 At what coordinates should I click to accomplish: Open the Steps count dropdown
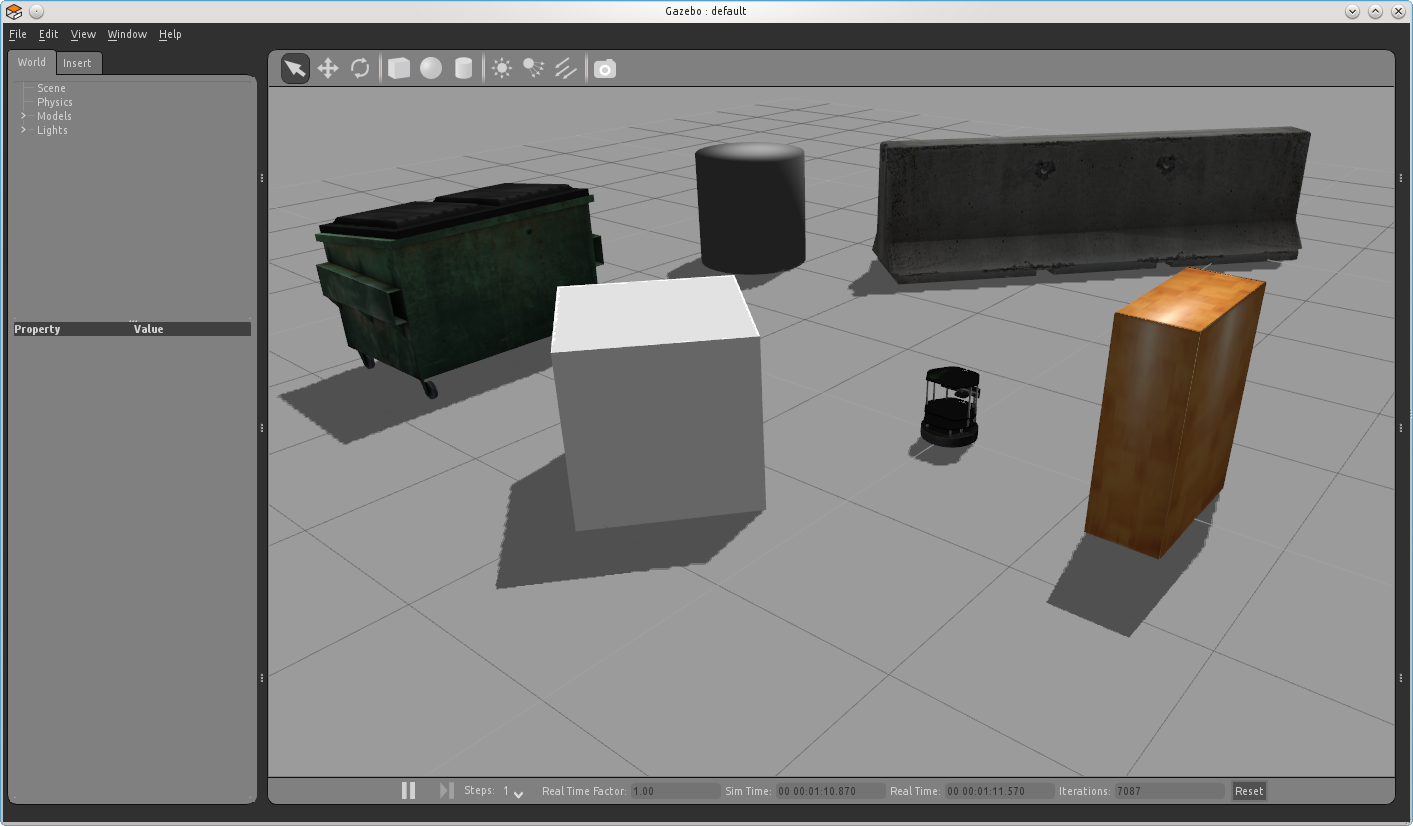pos(518,792)
